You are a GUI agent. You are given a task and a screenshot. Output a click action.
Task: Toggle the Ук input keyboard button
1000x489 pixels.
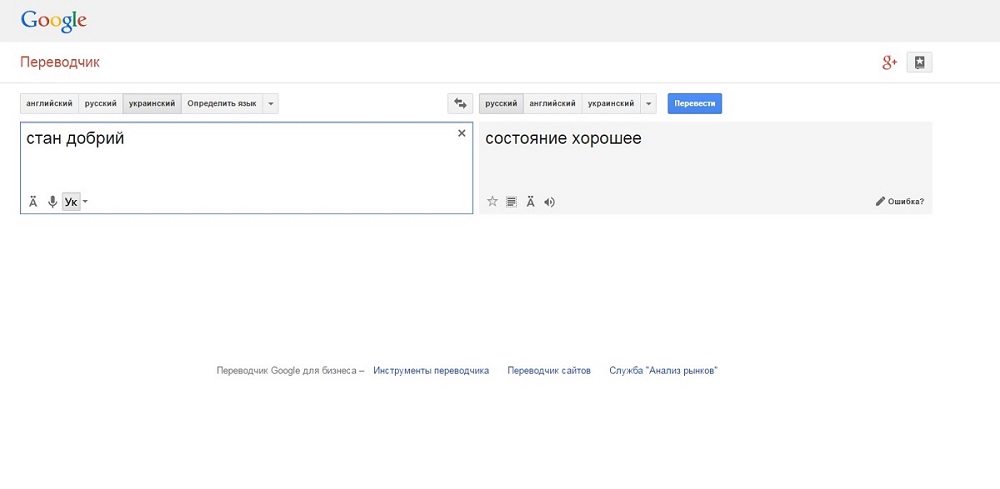click(x=70, y=202)
